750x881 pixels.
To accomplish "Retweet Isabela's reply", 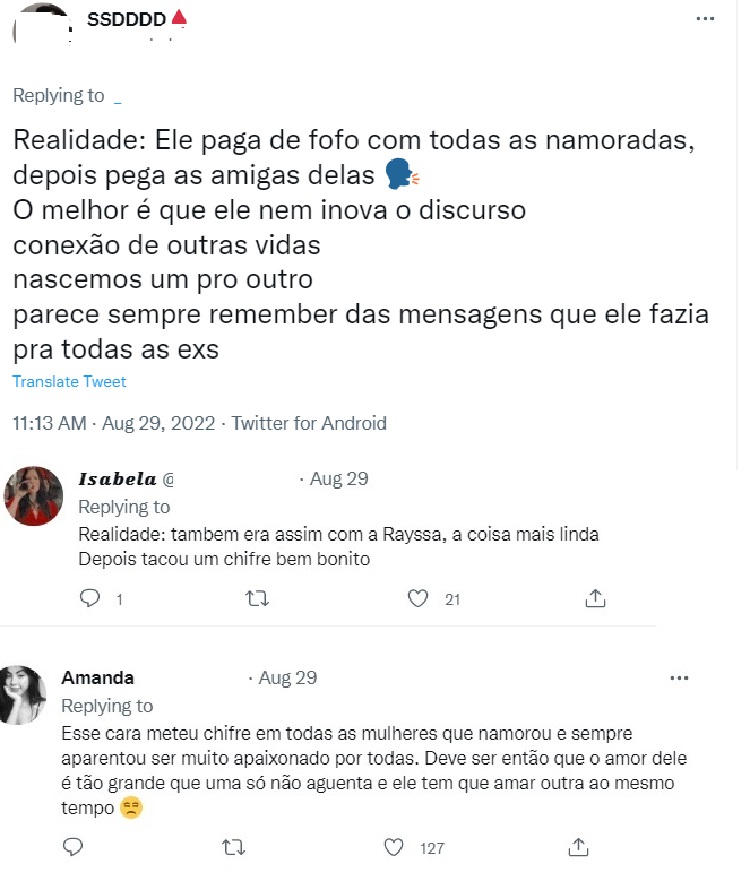I will [x=257, y=598].
